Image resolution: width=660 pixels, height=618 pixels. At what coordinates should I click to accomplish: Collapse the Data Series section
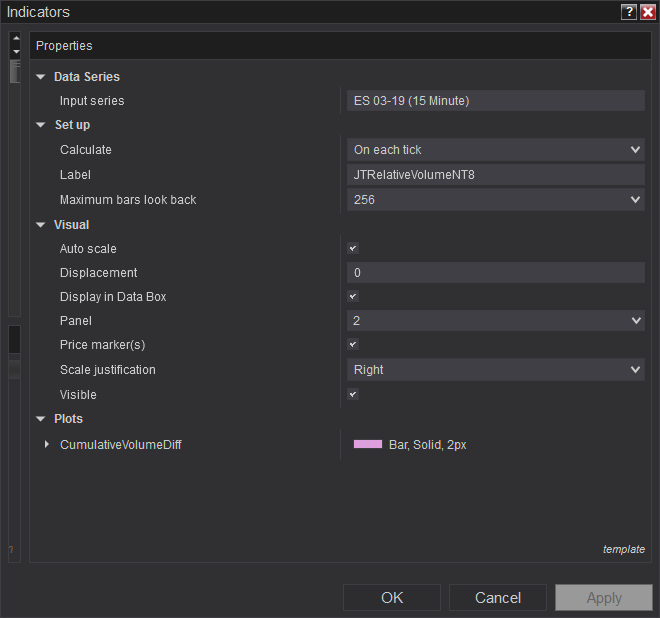pos(41,77)
